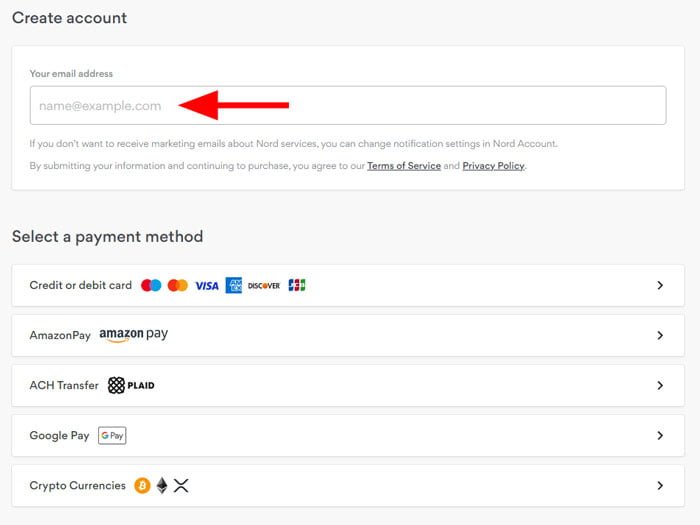Click the Plaid logo icon
Viewport: 700px width, 525px height.
[131, 385]
